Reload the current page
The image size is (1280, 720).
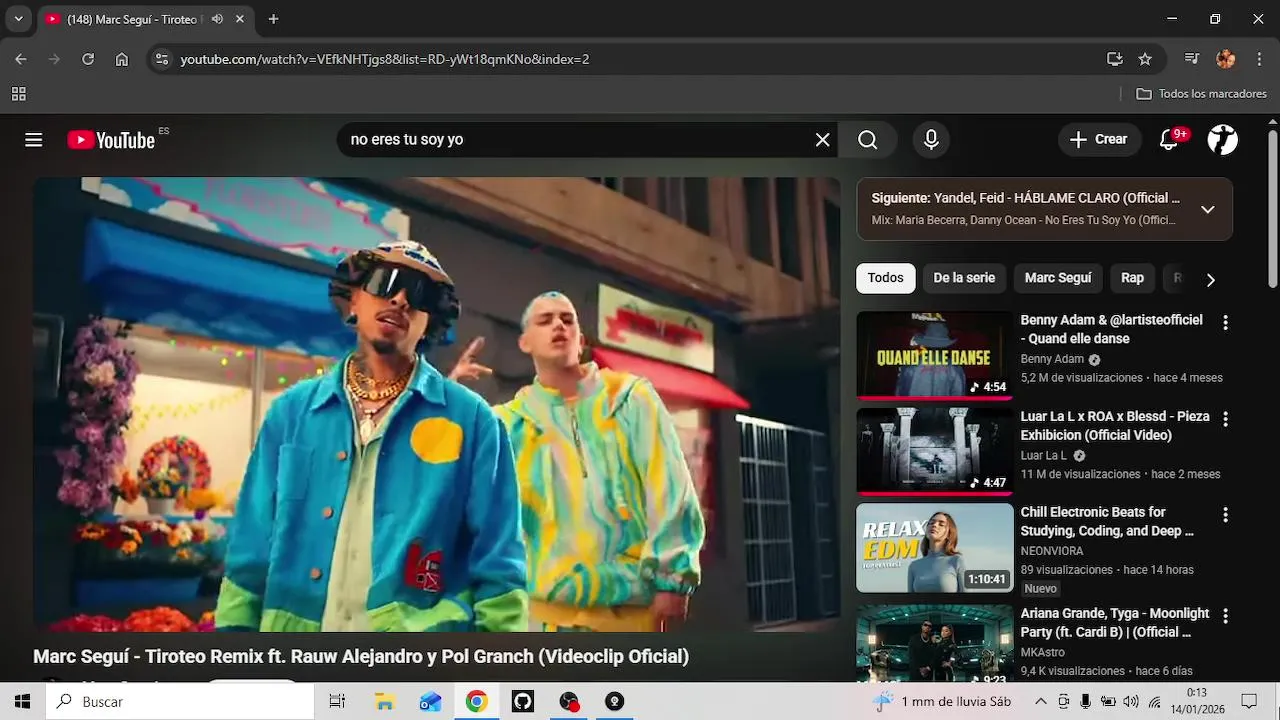coord(88,59)
